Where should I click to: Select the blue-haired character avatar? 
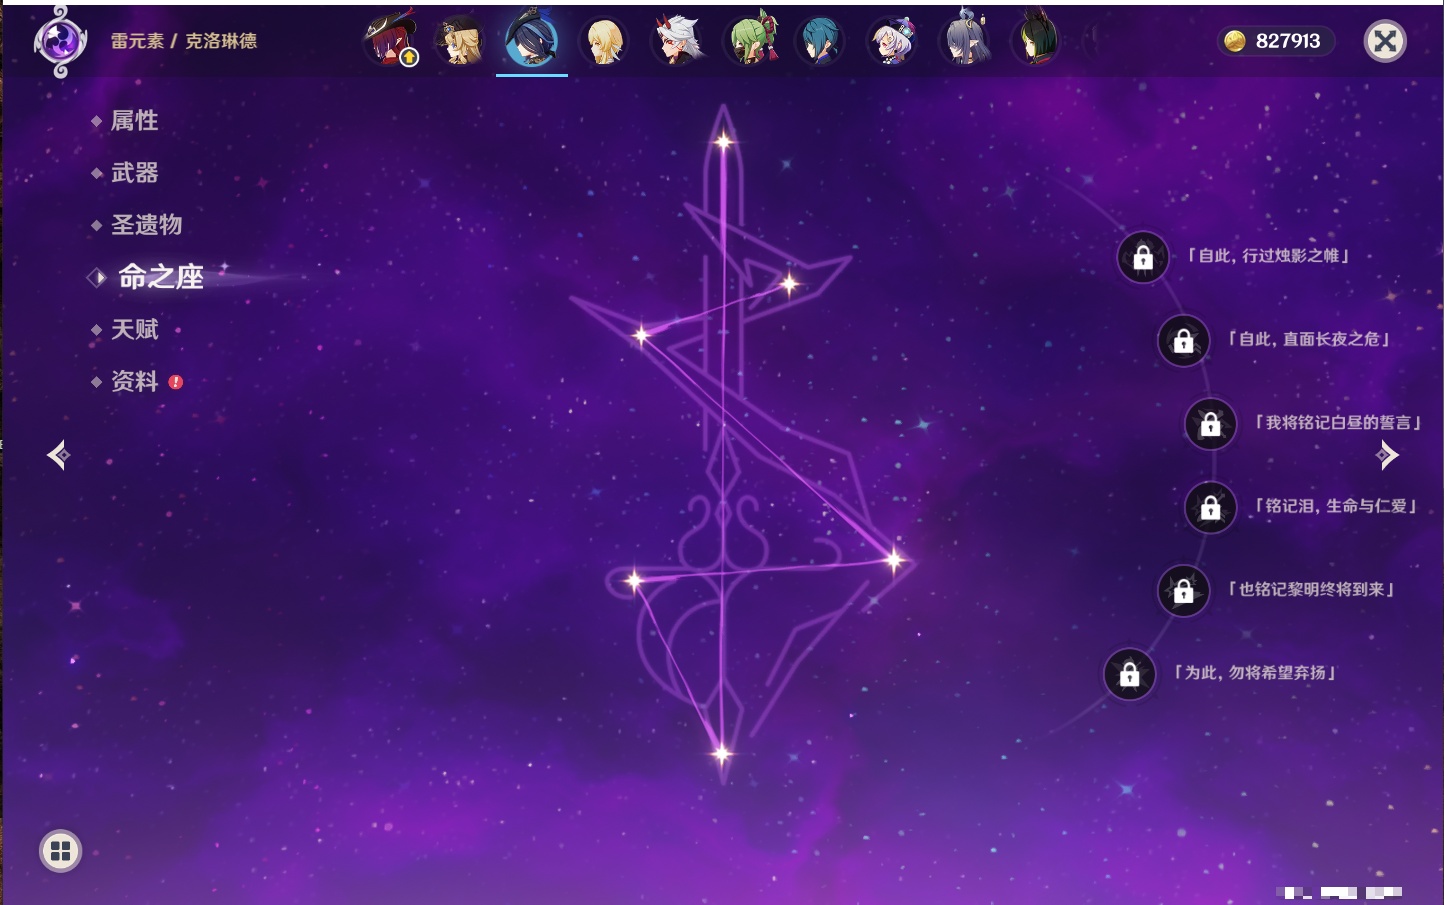coord(820,41)
